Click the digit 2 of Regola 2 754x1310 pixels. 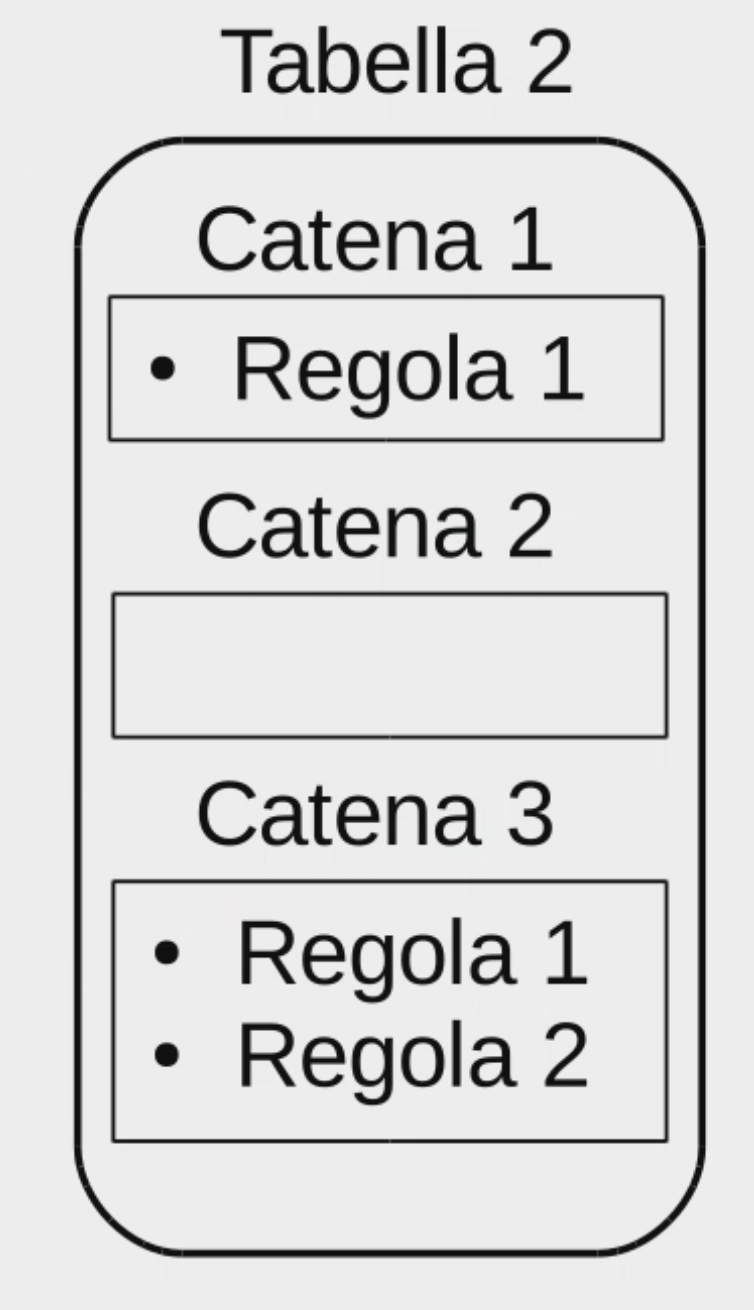pos(564,1056)
